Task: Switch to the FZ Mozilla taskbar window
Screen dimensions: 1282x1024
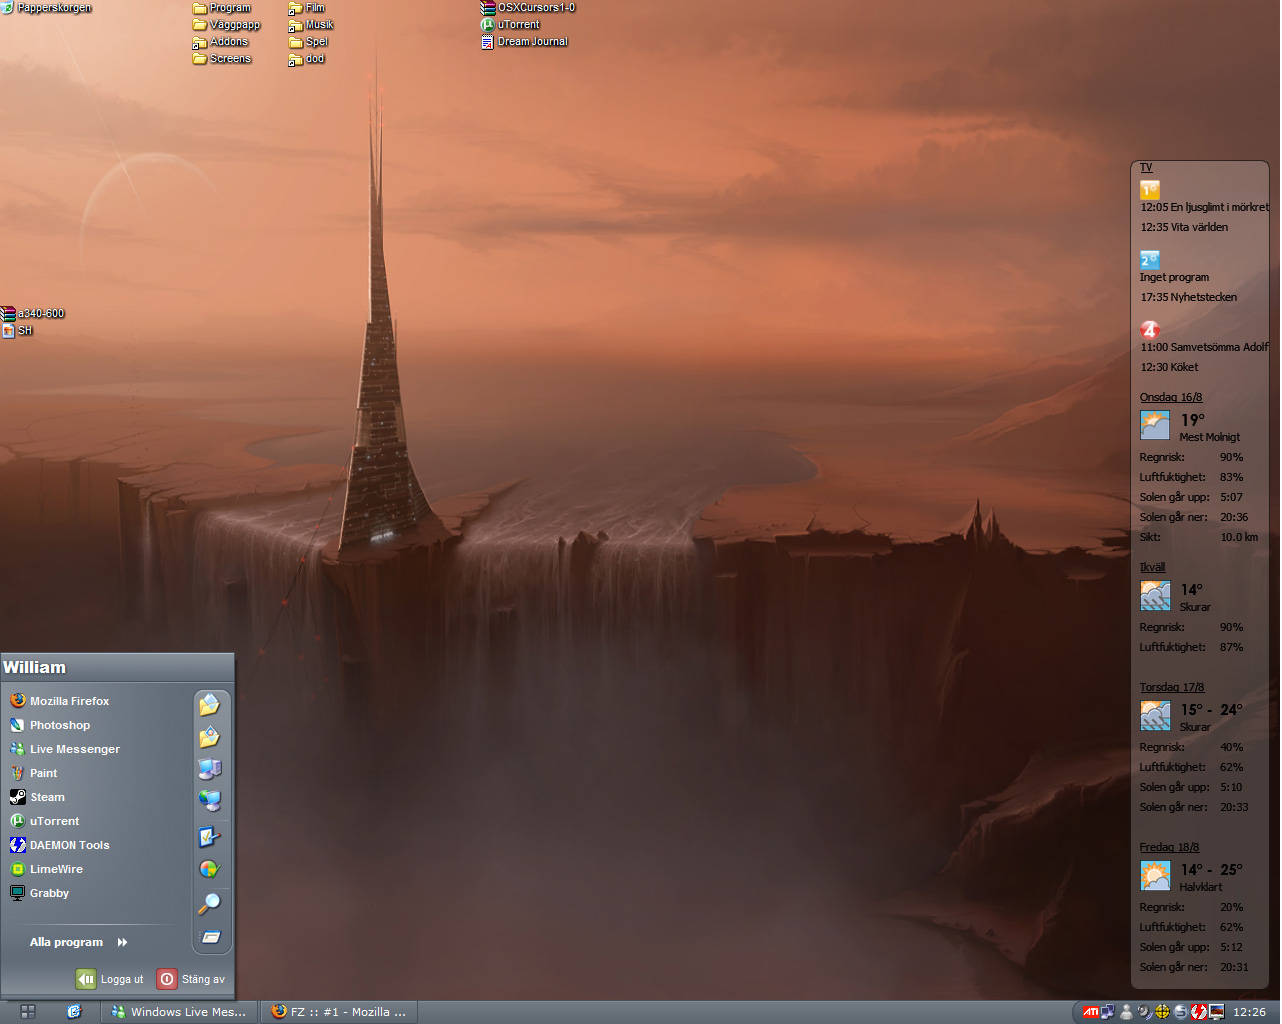Action: coord(339,1012)
